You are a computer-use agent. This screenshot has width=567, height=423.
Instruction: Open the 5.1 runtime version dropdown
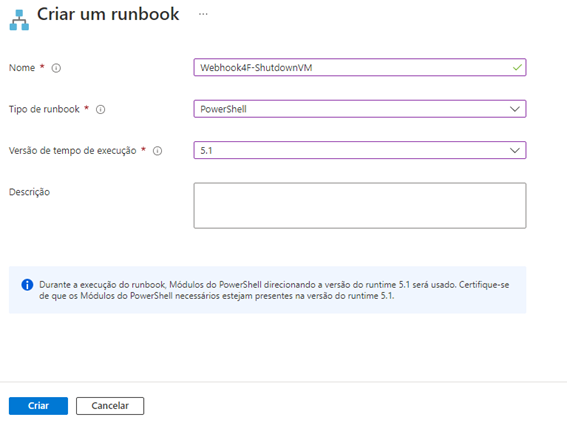point(360,150)
